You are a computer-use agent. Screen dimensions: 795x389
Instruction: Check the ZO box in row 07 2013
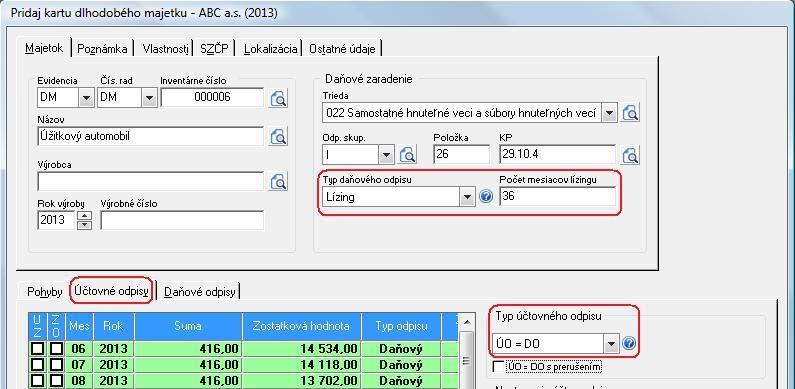[55, 365]
